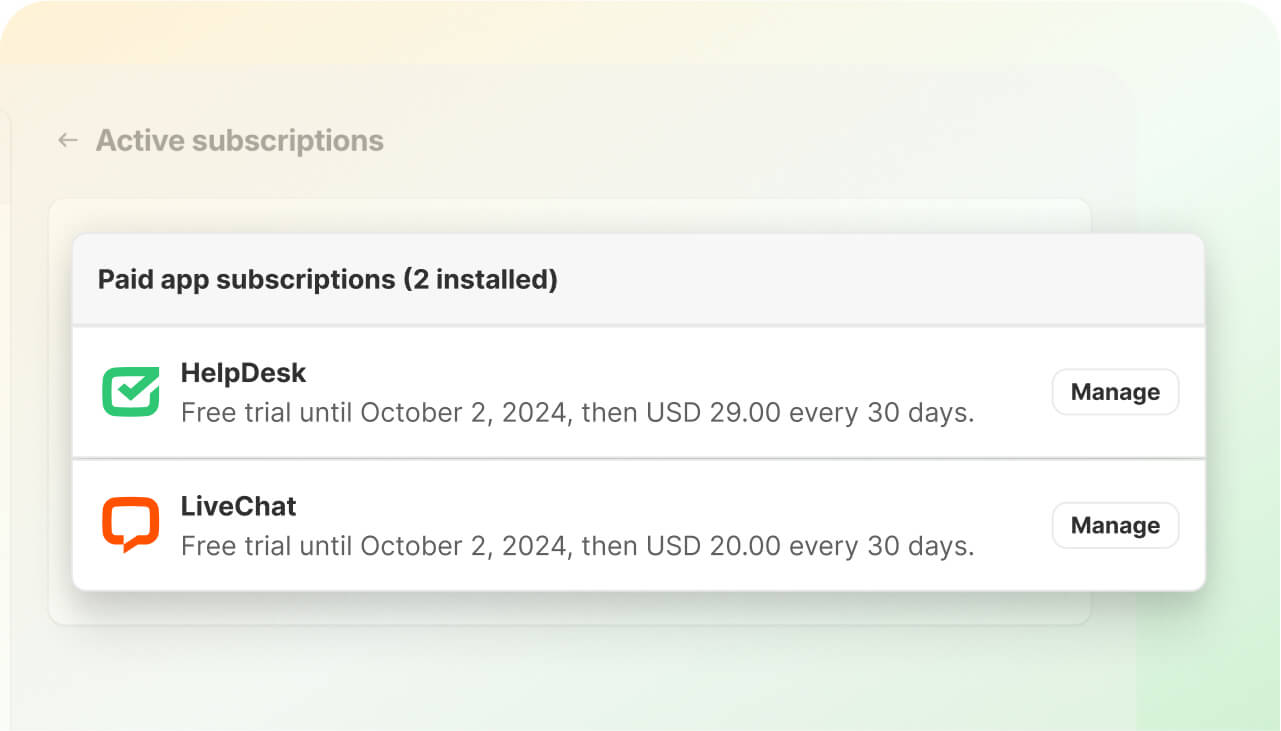This screenshot has width=1281, height=731.
Task: Select LiveChat's free trial description text
Action: [x=577, y=546]
